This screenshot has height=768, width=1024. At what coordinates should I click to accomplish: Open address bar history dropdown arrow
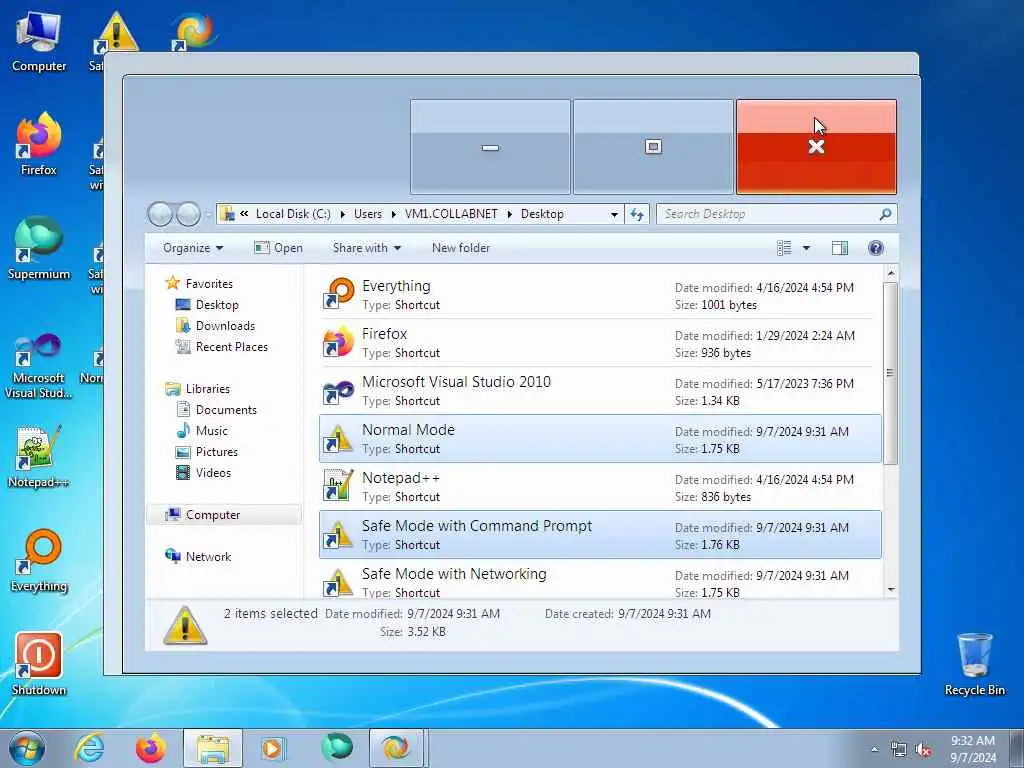614,214
